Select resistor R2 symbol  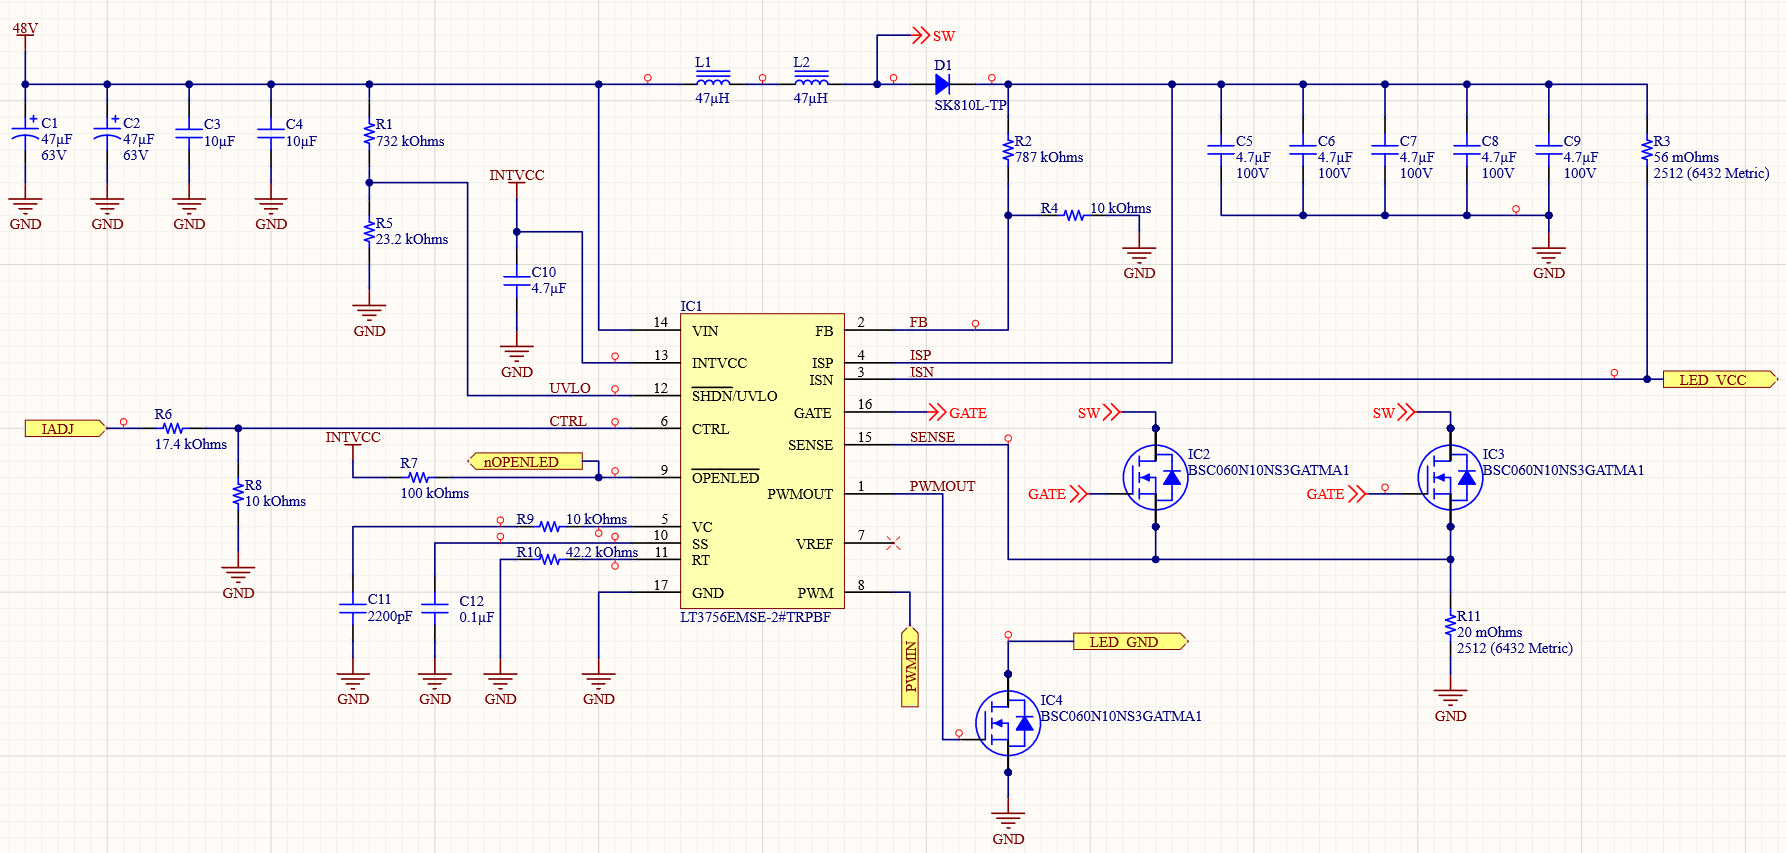click(x=1008, y=150)
